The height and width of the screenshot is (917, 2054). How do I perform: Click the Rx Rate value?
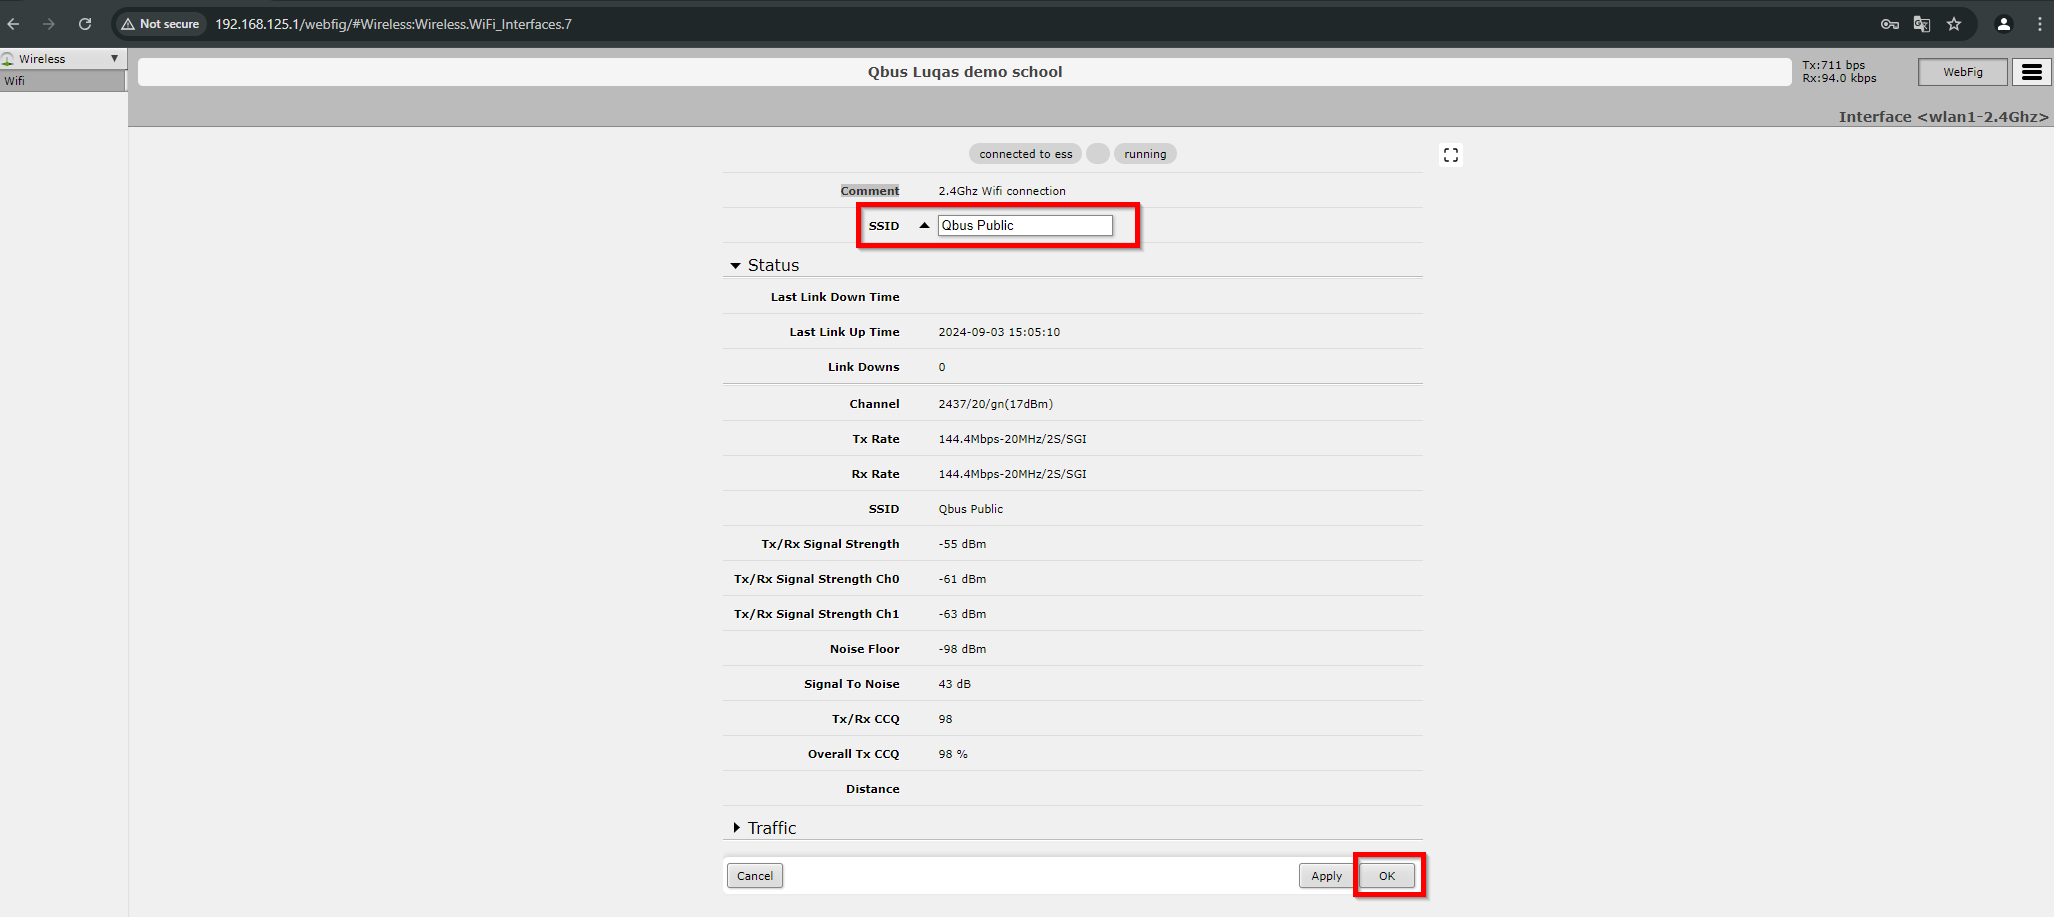tap(1012, 474)
